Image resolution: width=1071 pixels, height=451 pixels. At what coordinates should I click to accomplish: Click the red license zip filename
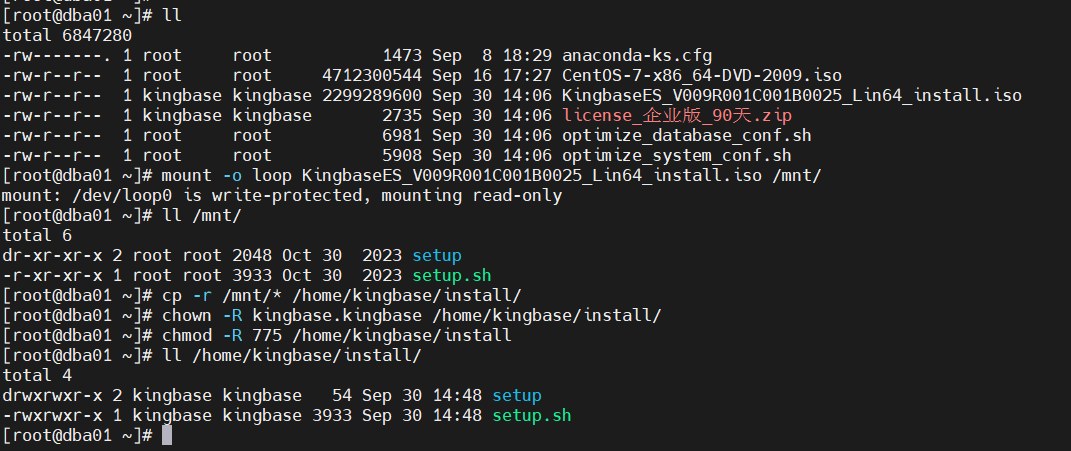(677, 115)
